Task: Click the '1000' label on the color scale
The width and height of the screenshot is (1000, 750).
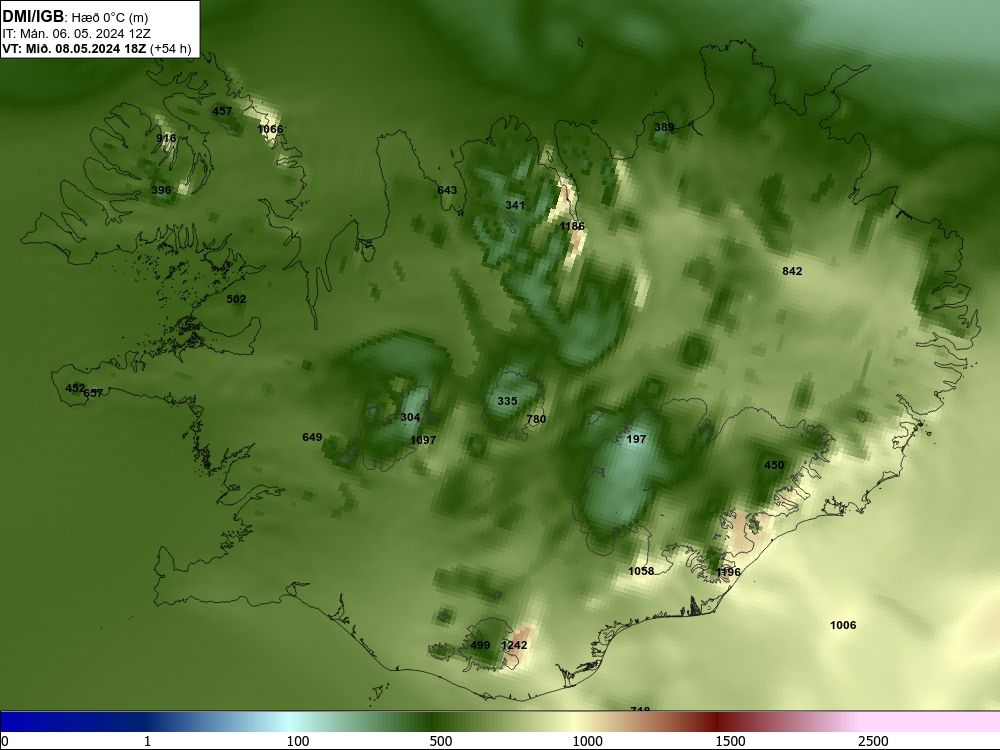Action: [587, 741]
